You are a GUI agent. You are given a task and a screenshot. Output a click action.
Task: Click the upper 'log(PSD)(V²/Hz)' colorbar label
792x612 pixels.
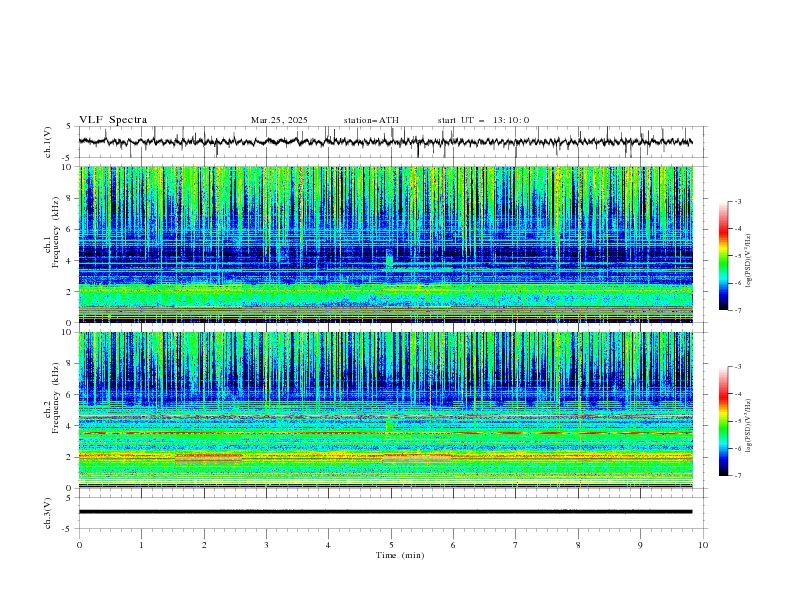(x=749, y=261)
